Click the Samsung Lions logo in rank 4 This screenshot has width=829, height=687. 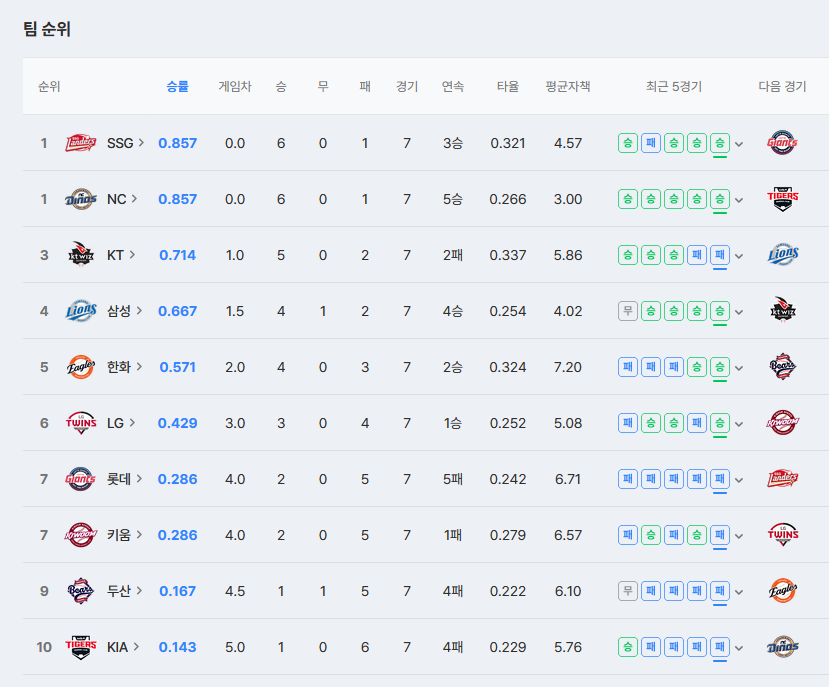(80, 311)
